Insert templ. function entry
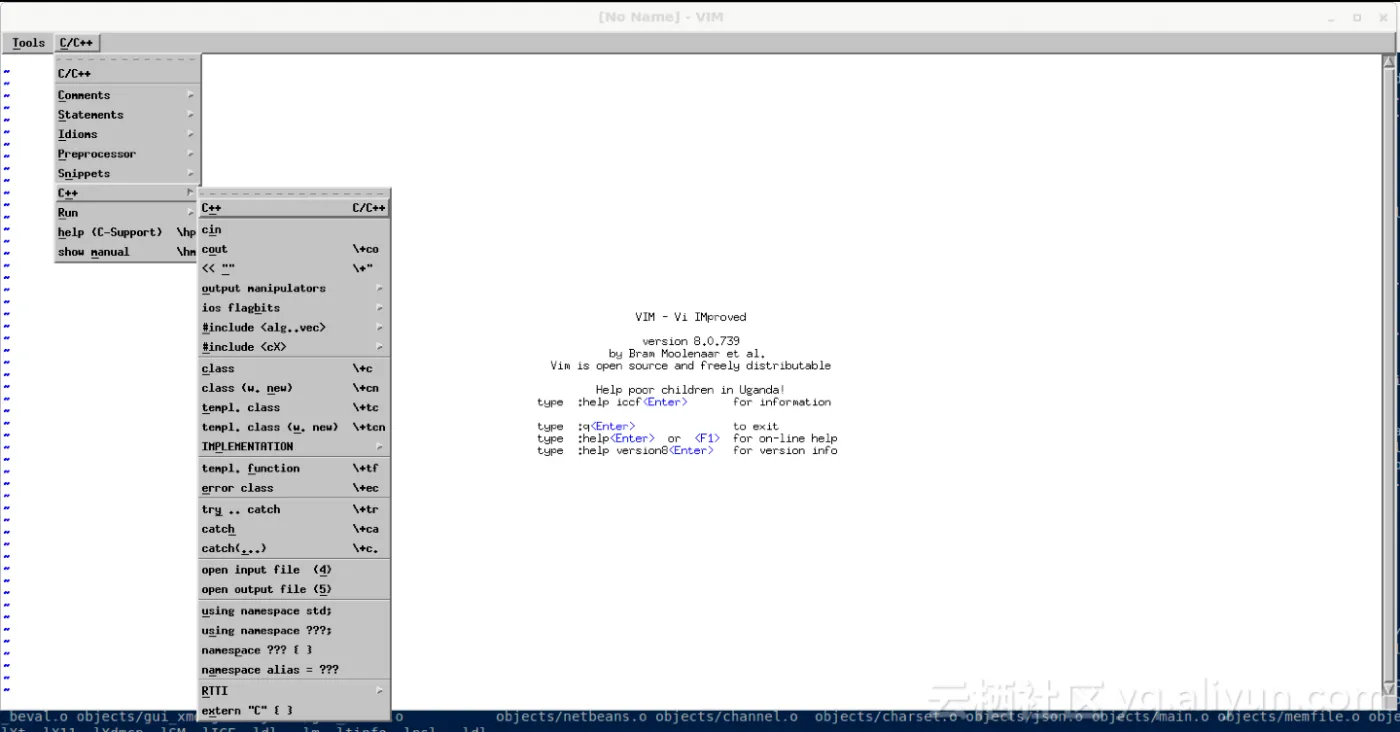 click(295, 468)
